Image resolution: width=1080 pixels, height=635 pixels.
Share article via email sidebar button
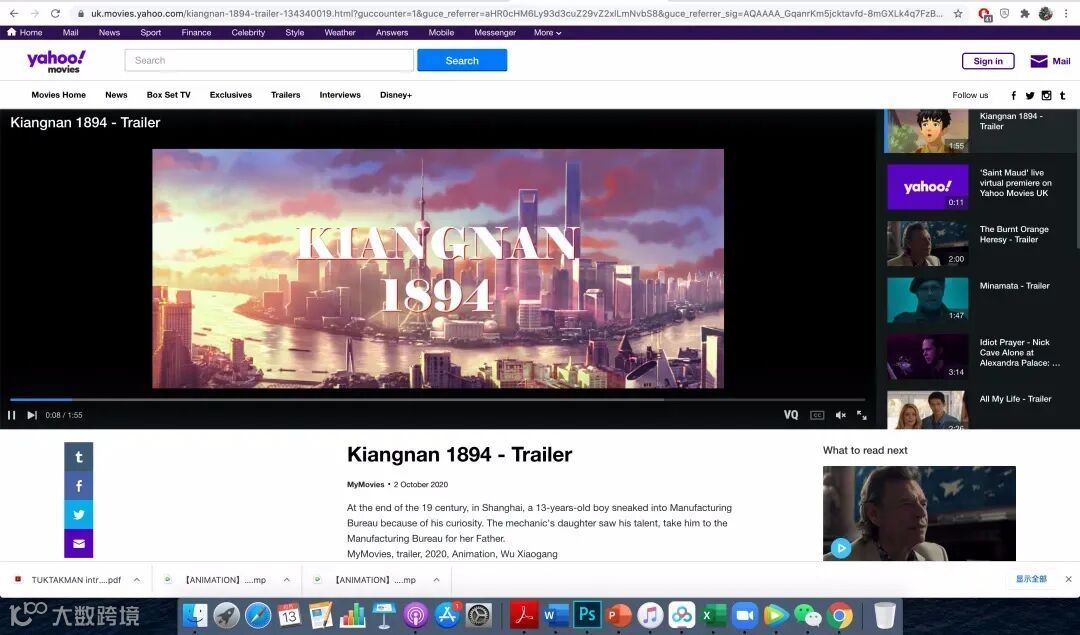coord(79,543)
